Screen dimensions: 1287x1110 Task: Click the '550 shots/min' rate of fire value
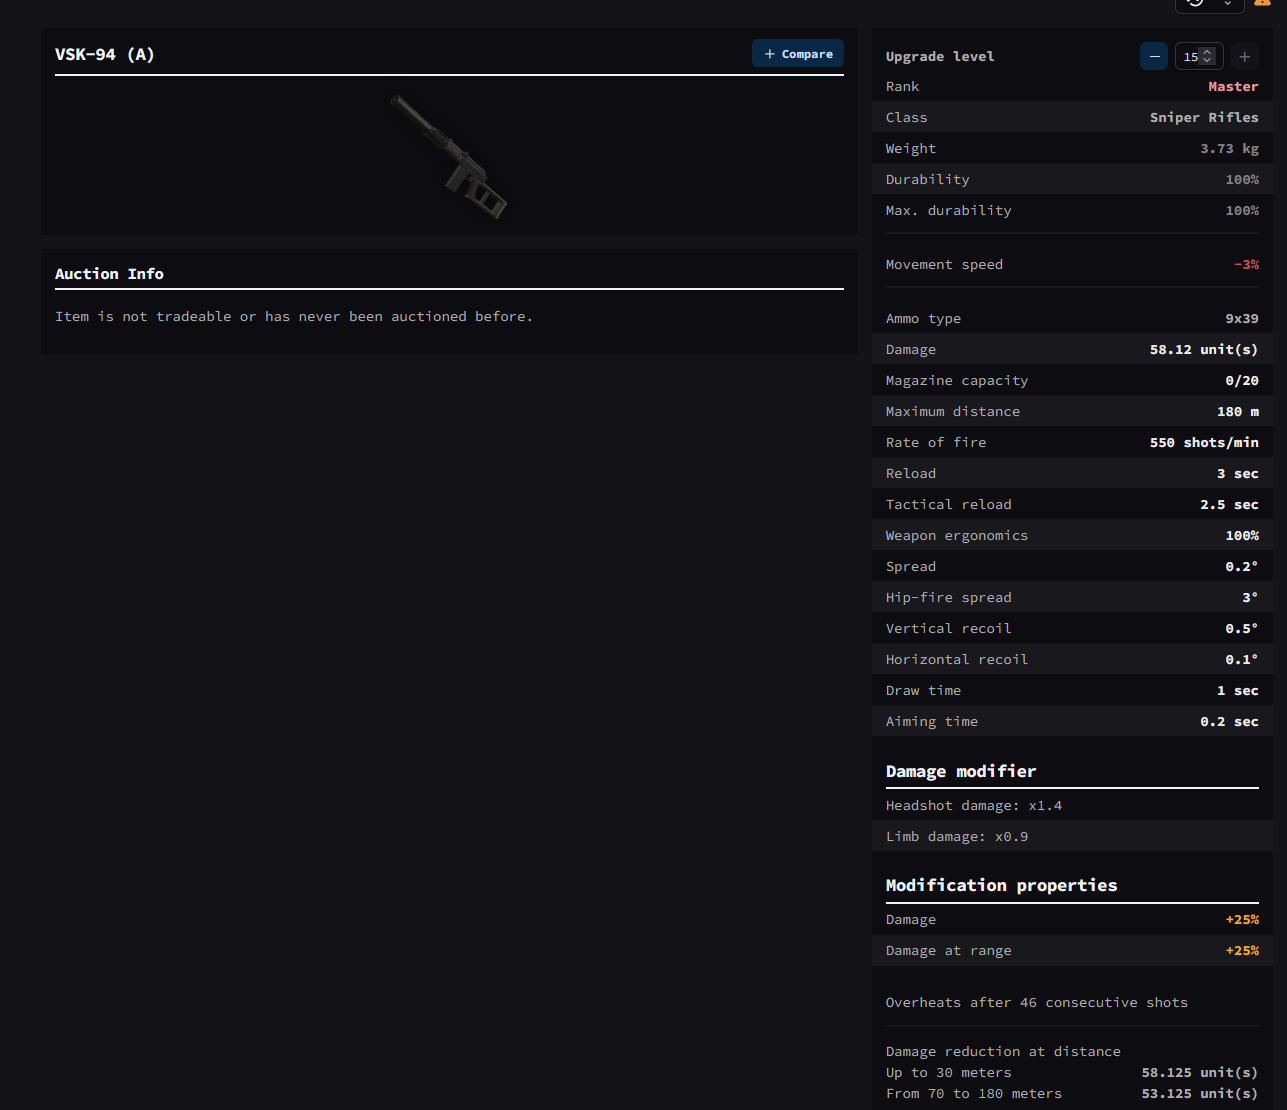coord(1204,443)
